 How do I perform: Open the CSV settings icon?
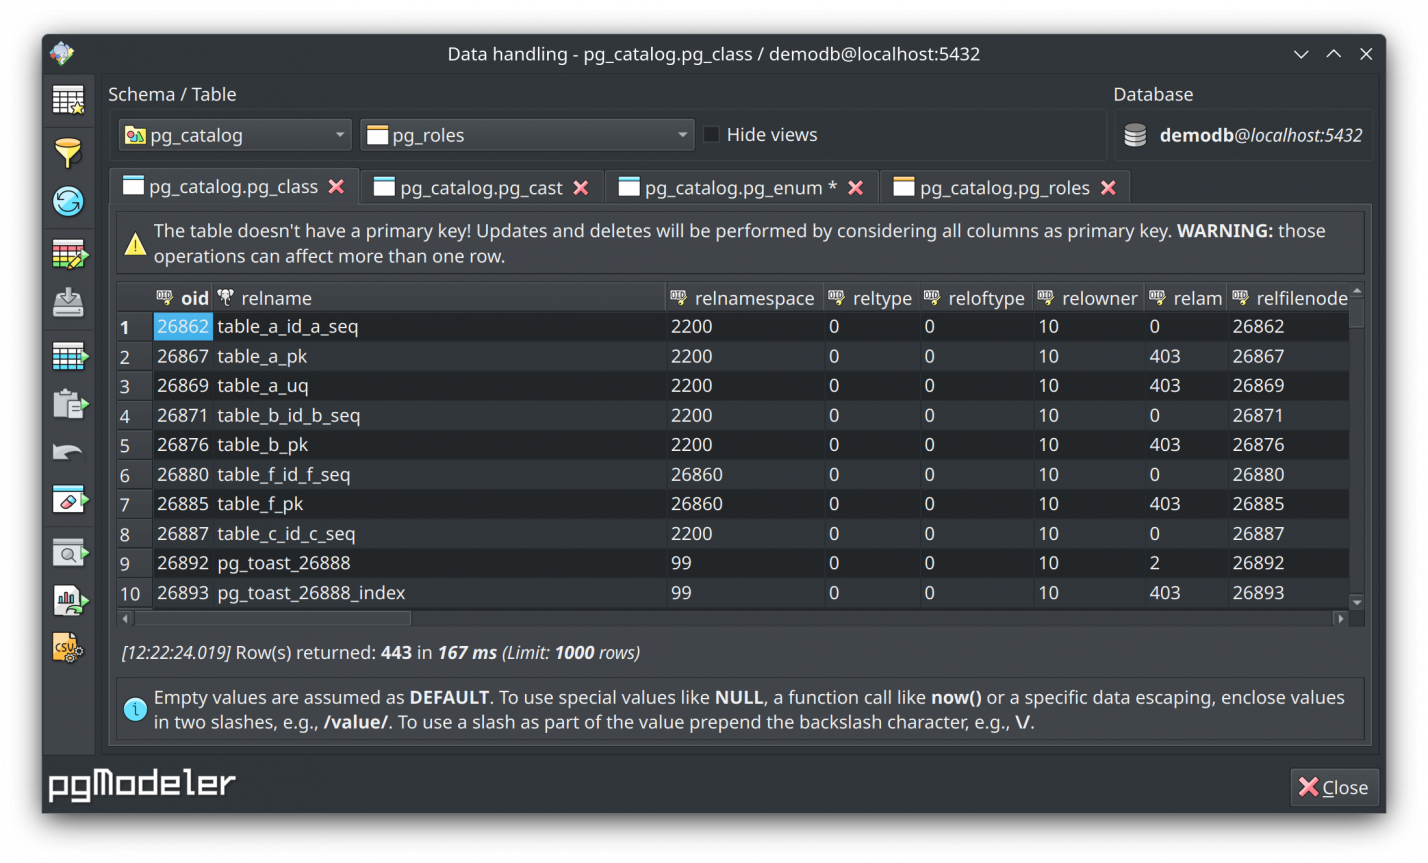click(68, 648)
